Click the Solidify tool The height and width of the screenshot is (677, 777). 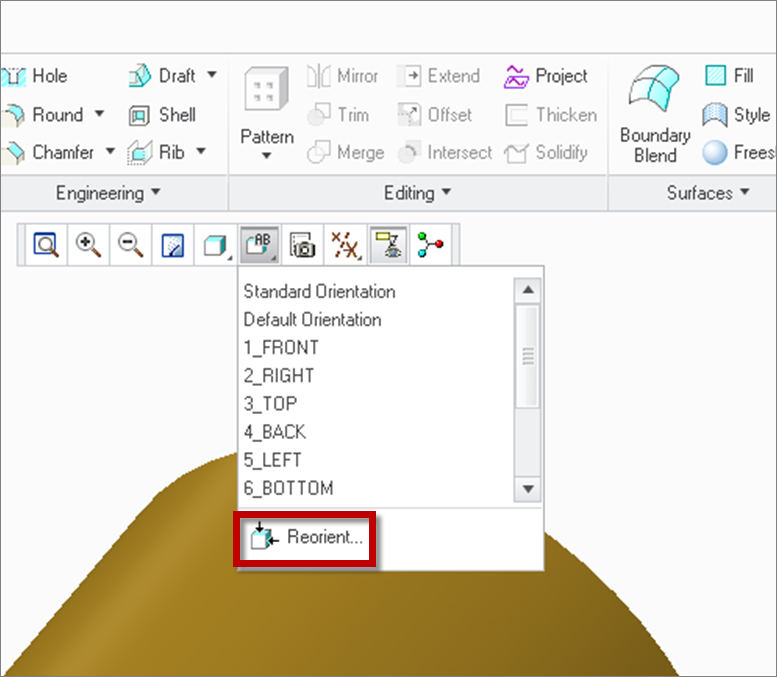(546, 153)
